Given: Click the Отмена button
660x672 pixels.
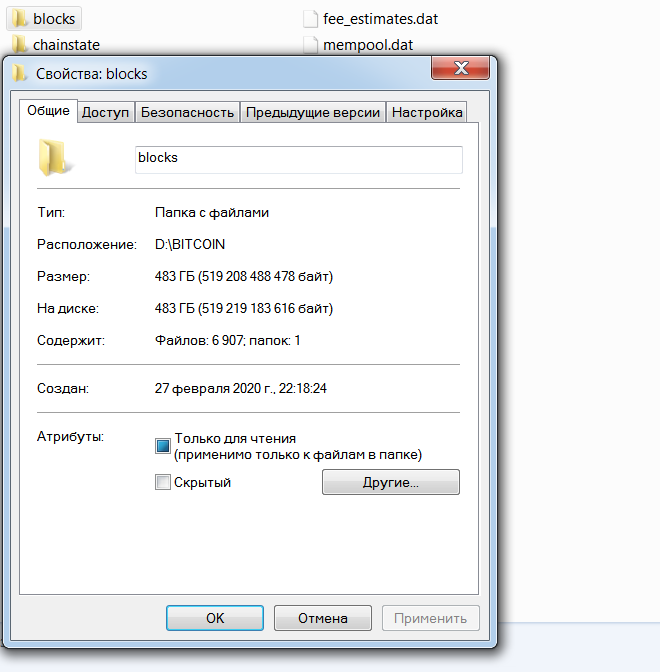Looking at the screenshot, I should coord(323,618).
